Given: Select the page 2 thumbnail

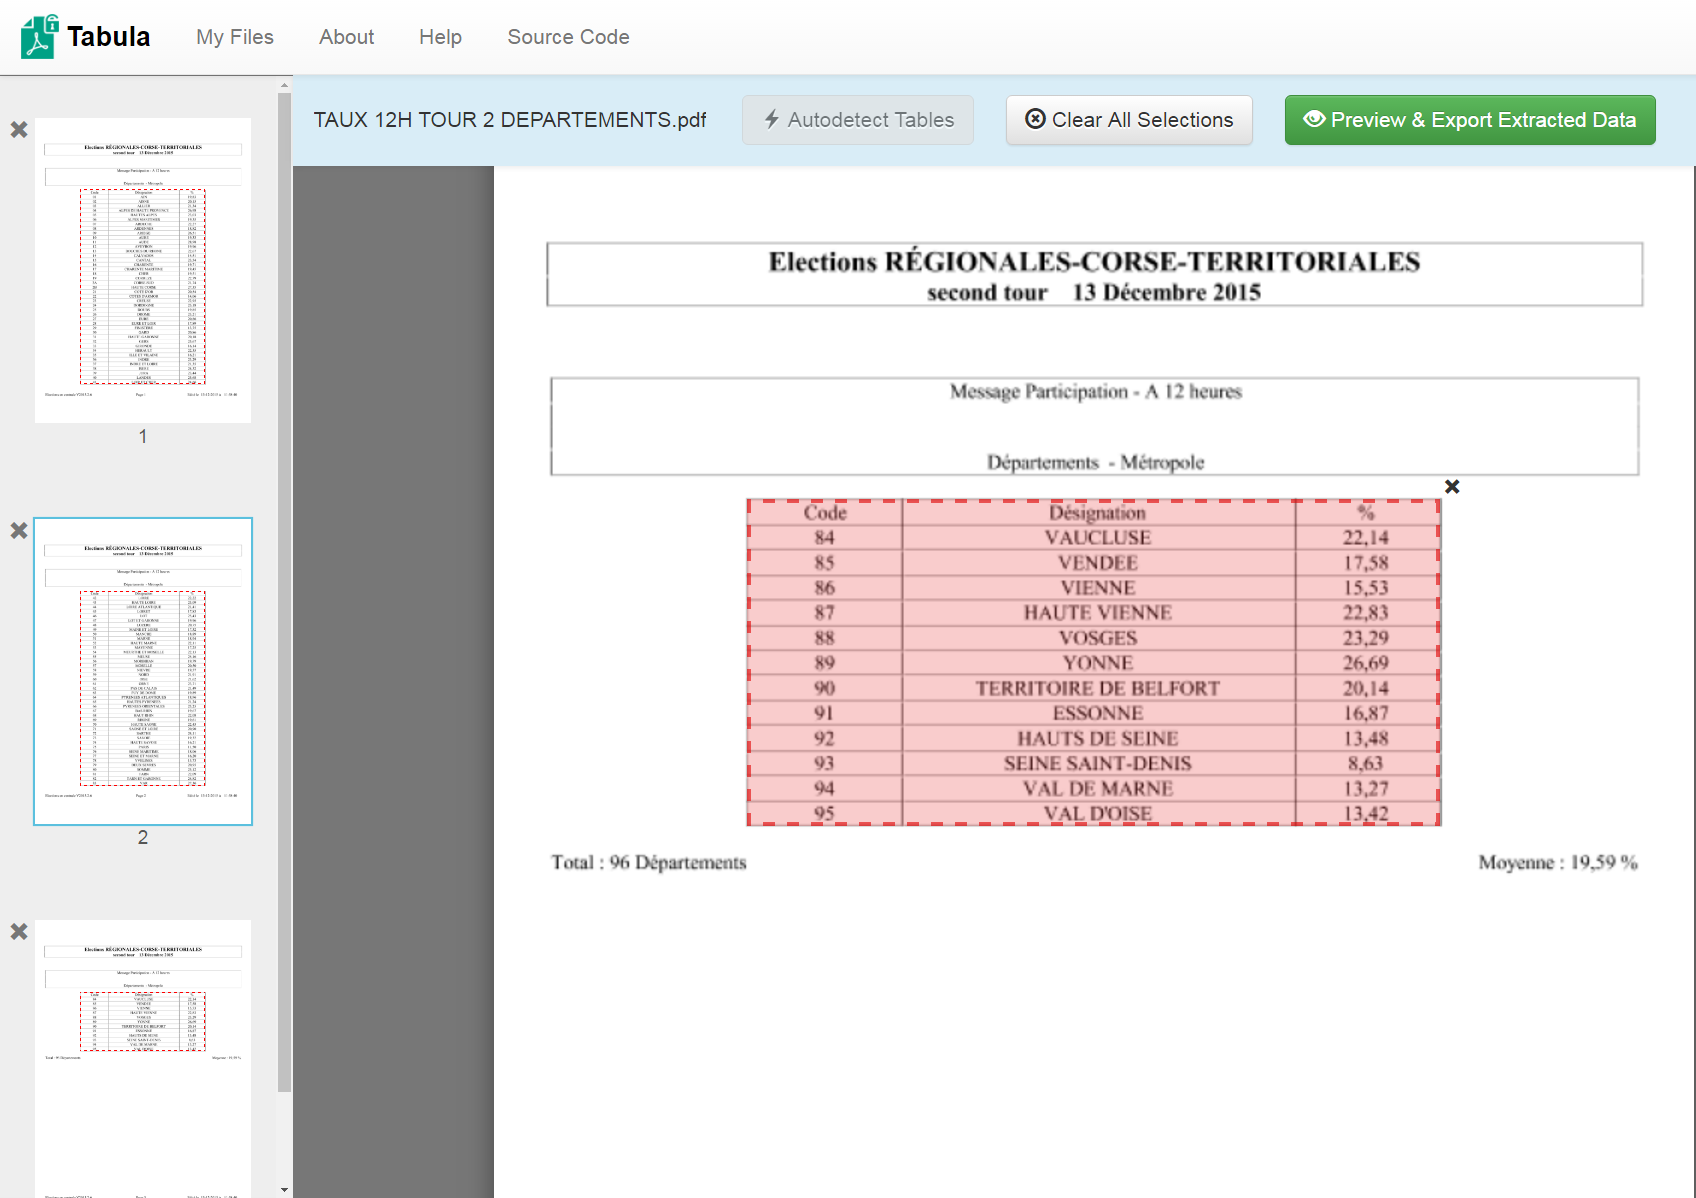Looking at the screenshot, I should pyautogui.click(x=143, y=671).
